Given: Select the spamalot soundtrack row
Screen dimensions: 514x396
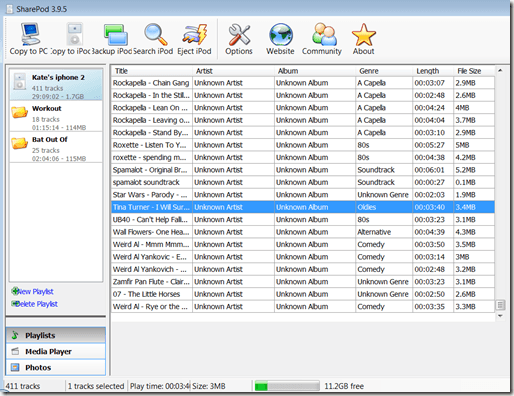Looking at the screenshot, I should click(x=303, y=182).
